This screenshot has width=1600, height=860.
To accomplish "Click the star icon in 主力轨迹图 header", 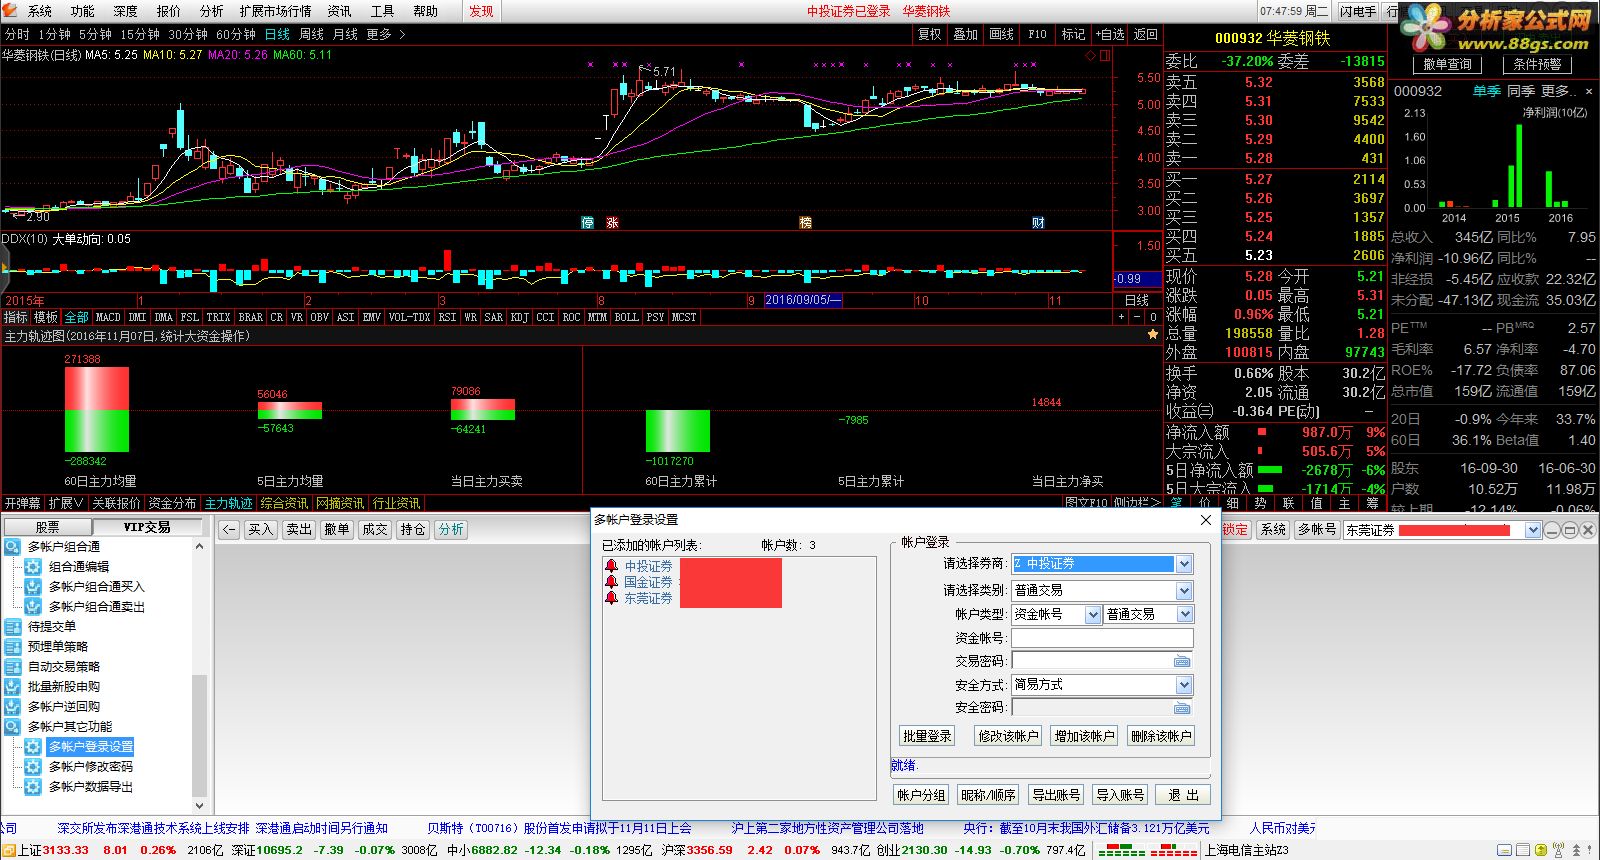I will (x=1153, y=336).
